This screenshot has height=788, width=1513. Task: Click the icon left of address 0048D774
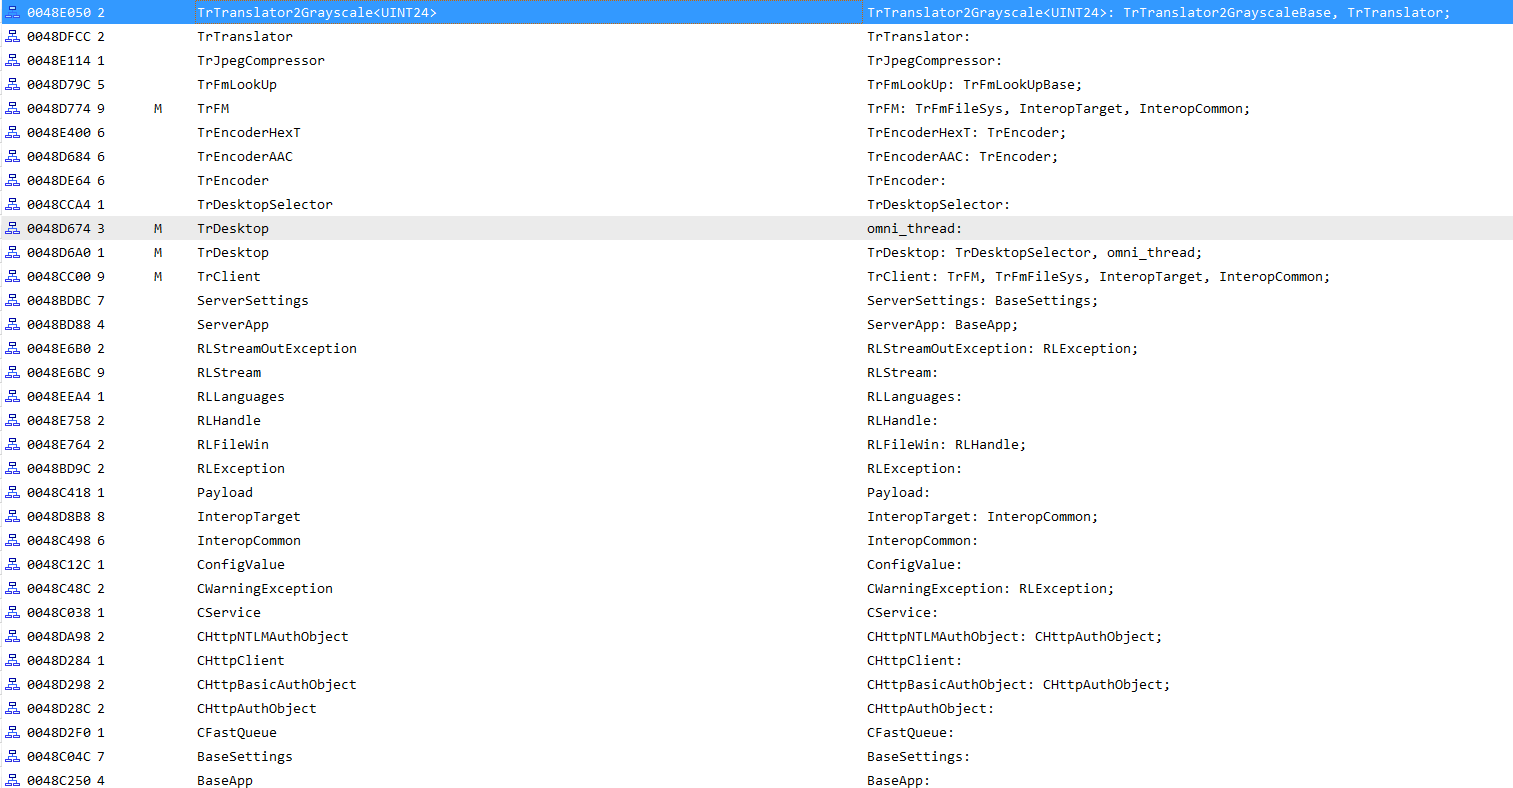(x=13, y=108)
